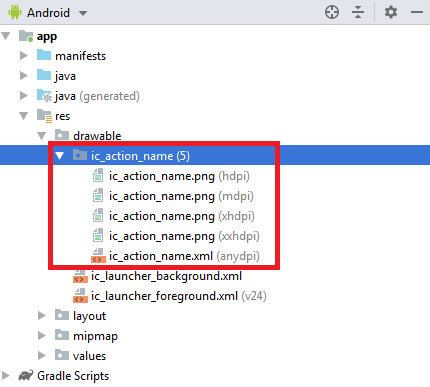Click the xhdpi PNG image file icon
The image size is (430, 387).
click(98, 215)
